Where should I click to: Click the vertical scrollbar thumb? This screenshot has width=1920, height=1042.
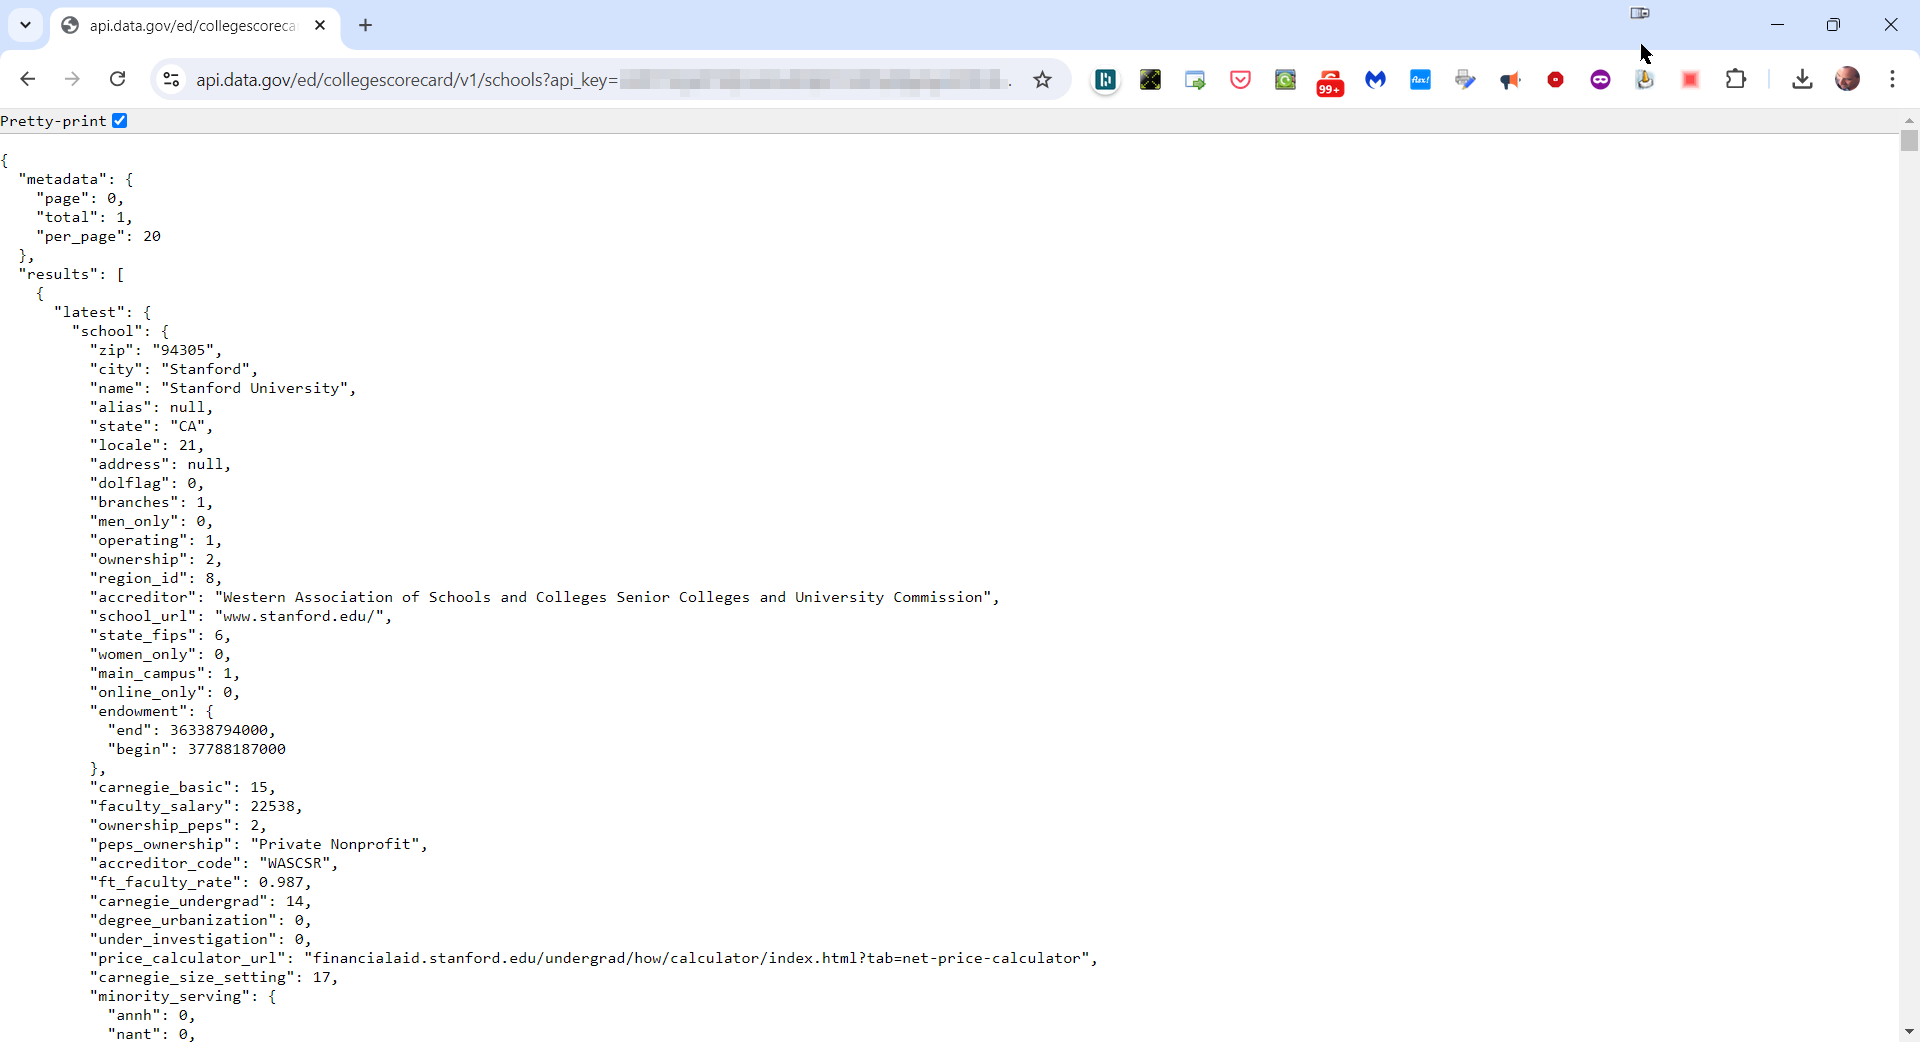coord(1909,141)
